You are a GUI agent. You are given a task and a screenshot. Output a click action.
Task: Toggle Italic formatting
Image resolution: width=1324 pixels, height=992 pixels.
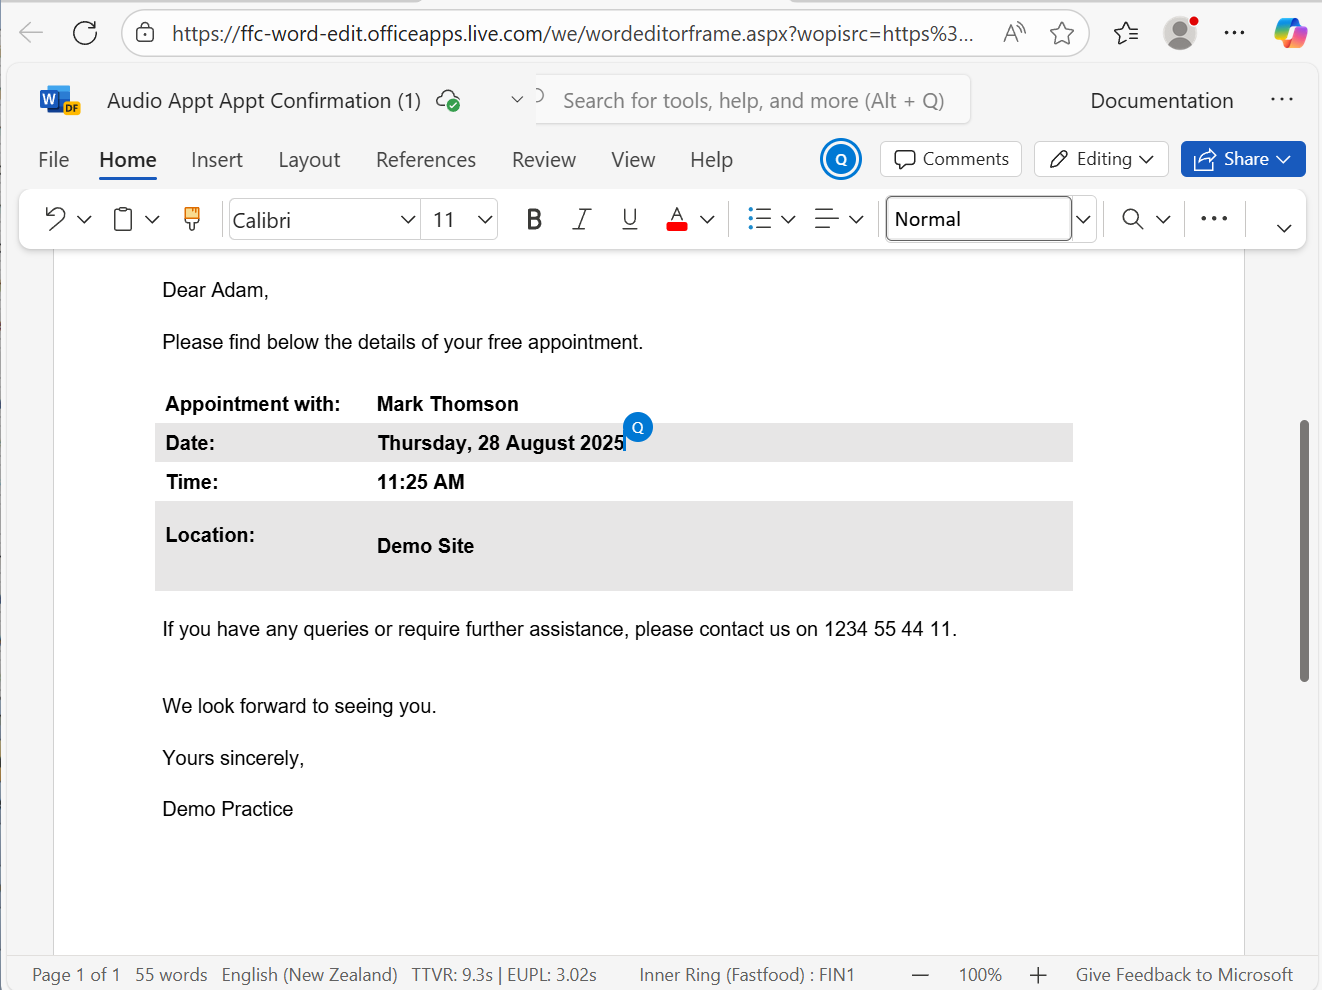pyautogui.click(x=581, y=219)
